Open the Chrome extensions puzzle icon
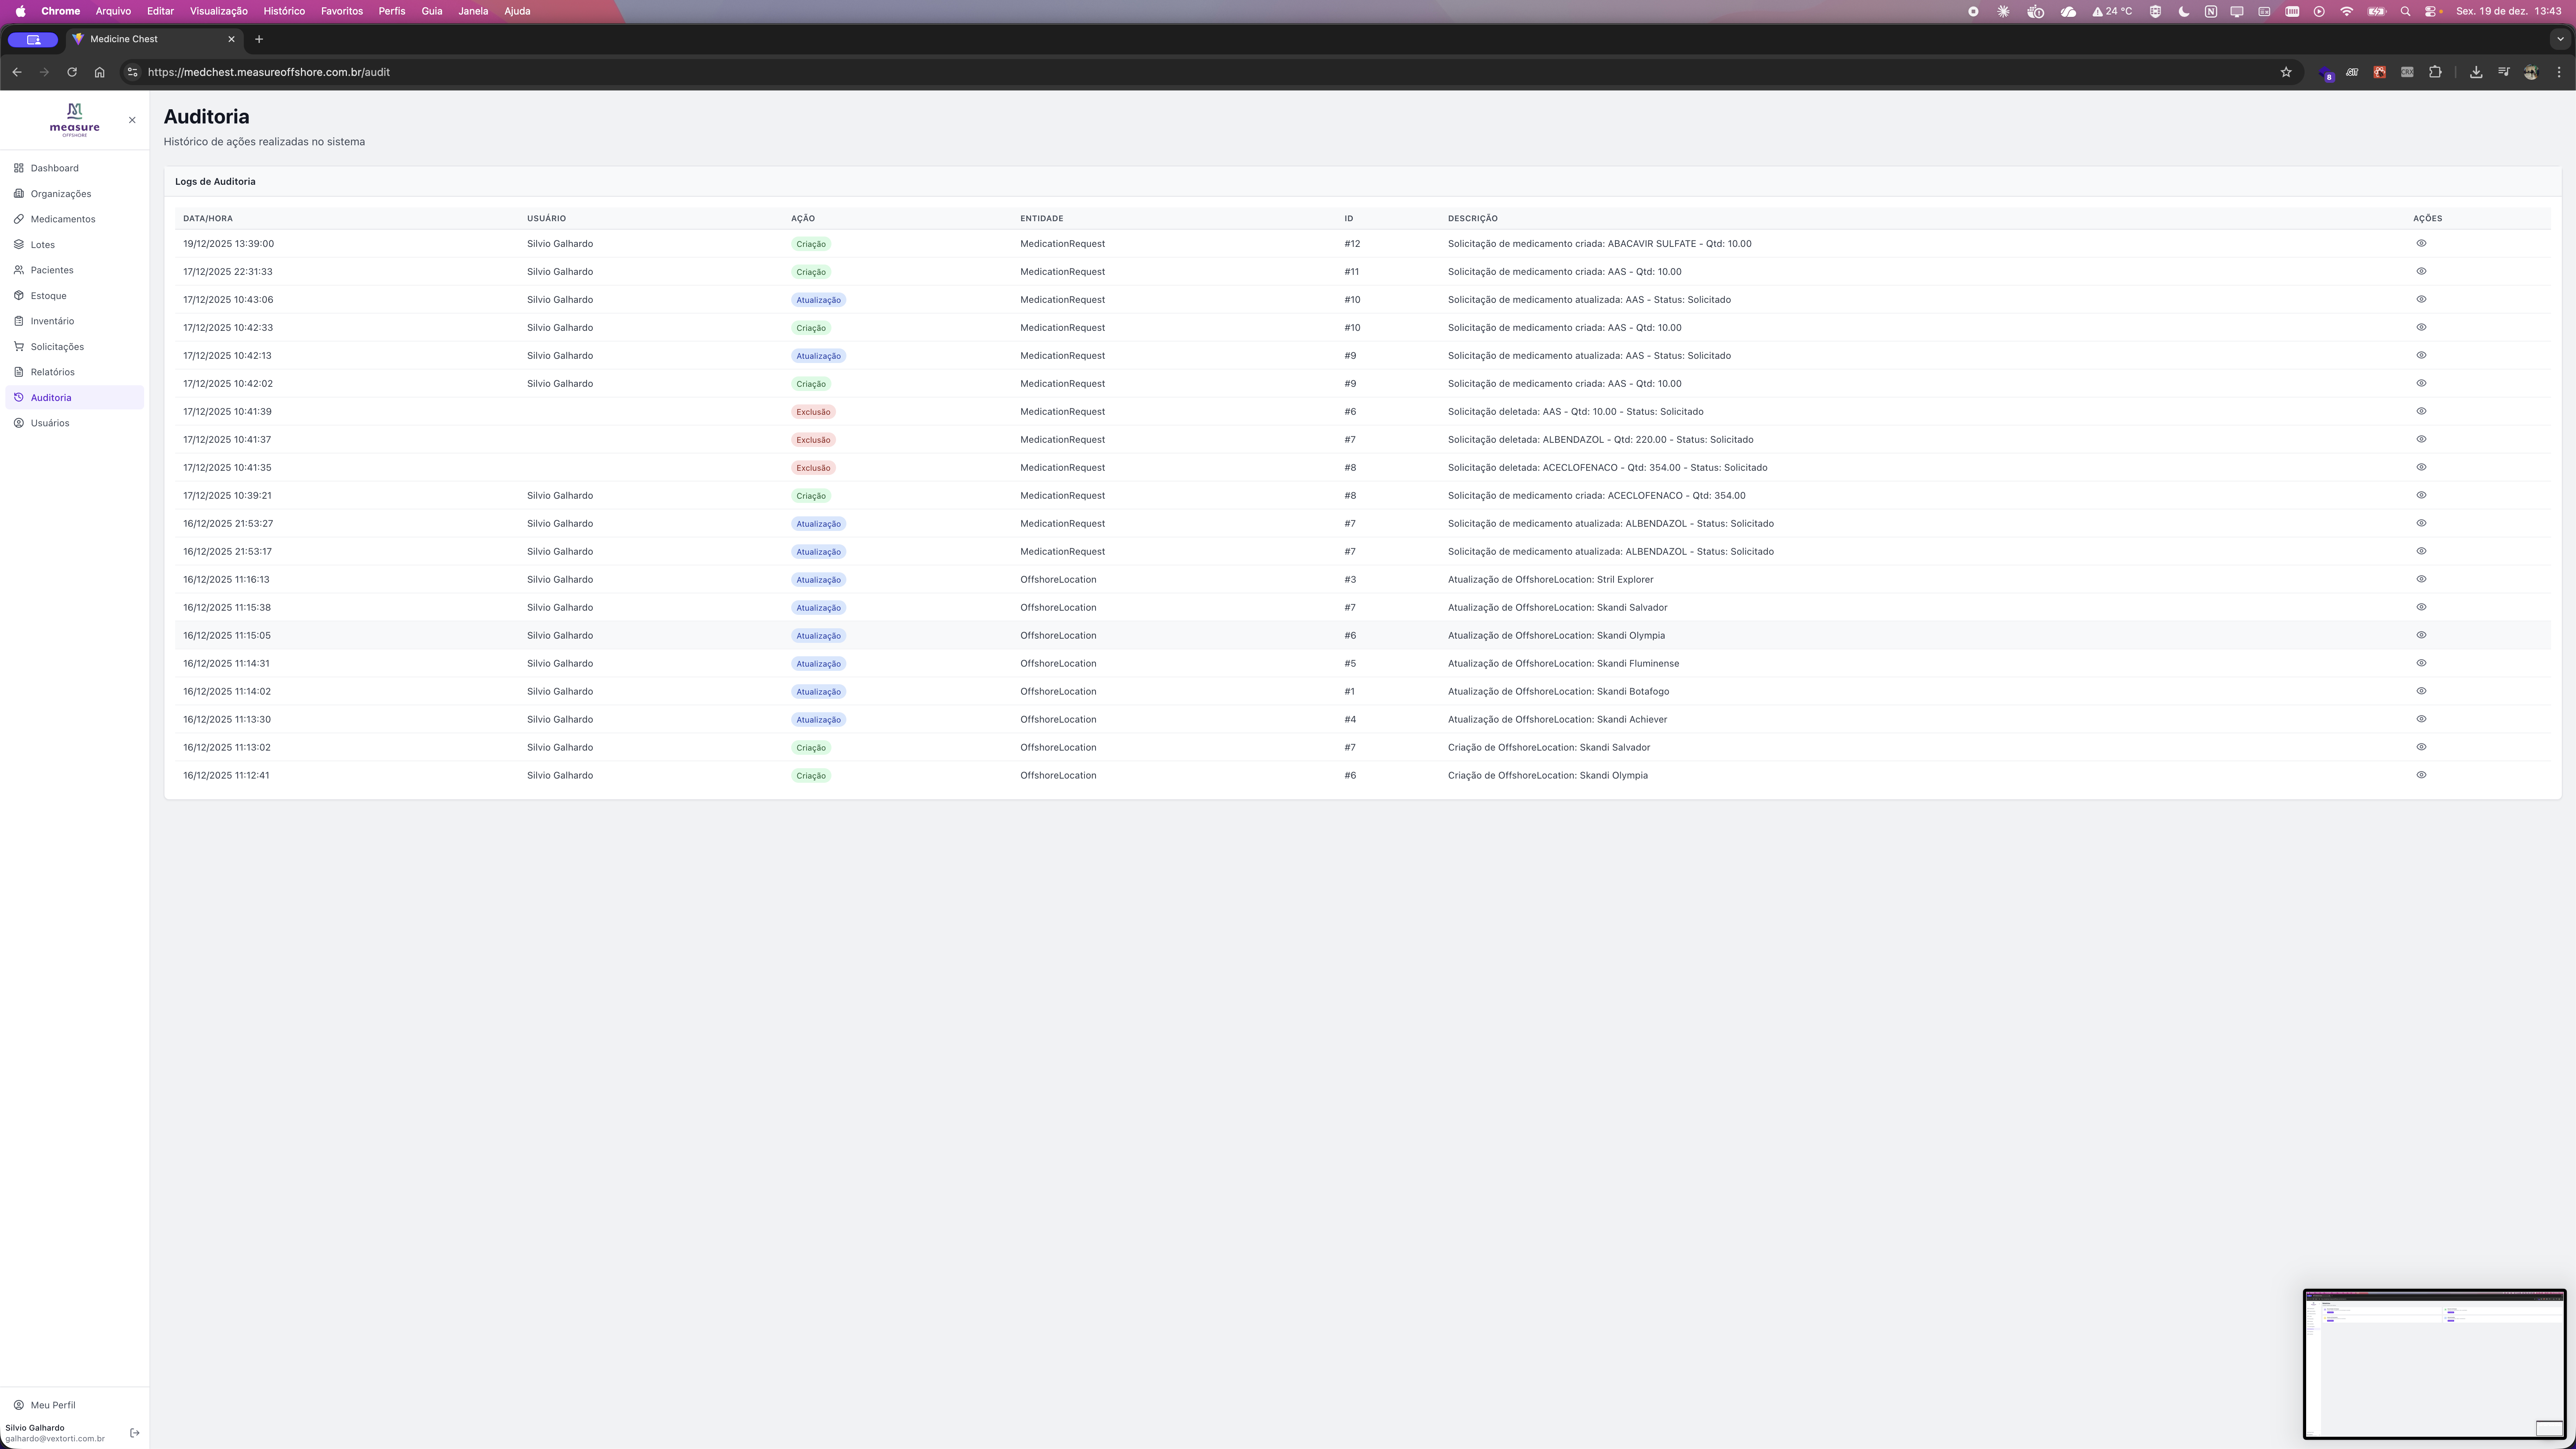This screenshot has width=2576, height=1449. [2435, 72]
